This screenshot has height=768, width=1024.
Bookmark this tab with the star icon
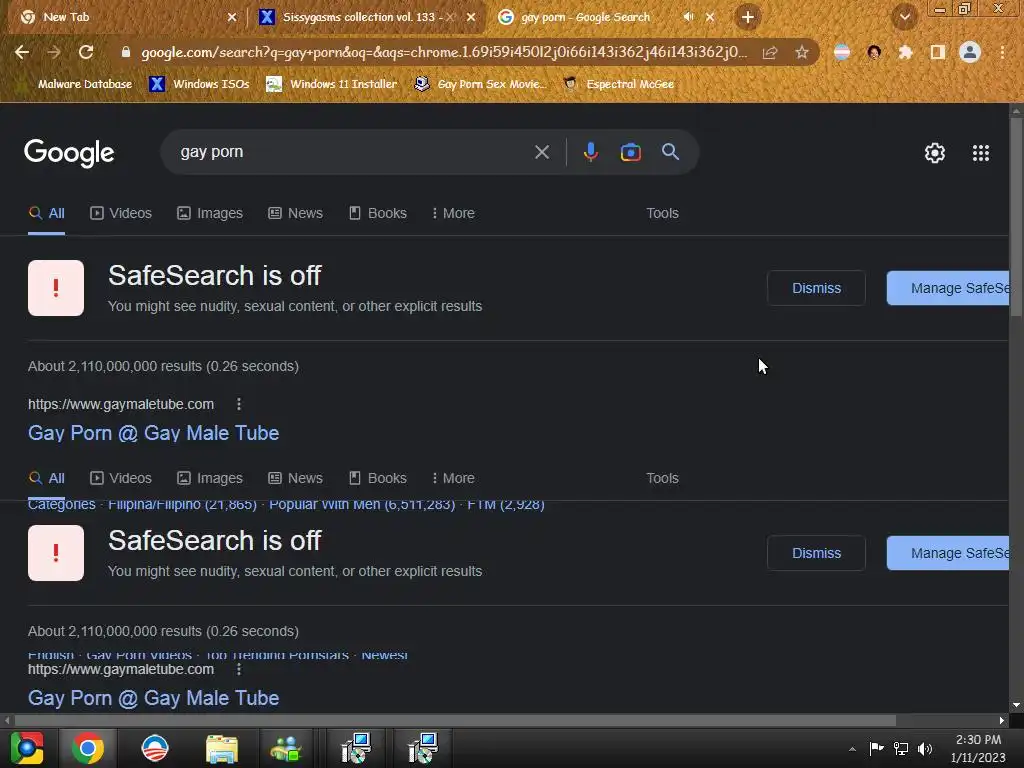click(x=802, y=53)
